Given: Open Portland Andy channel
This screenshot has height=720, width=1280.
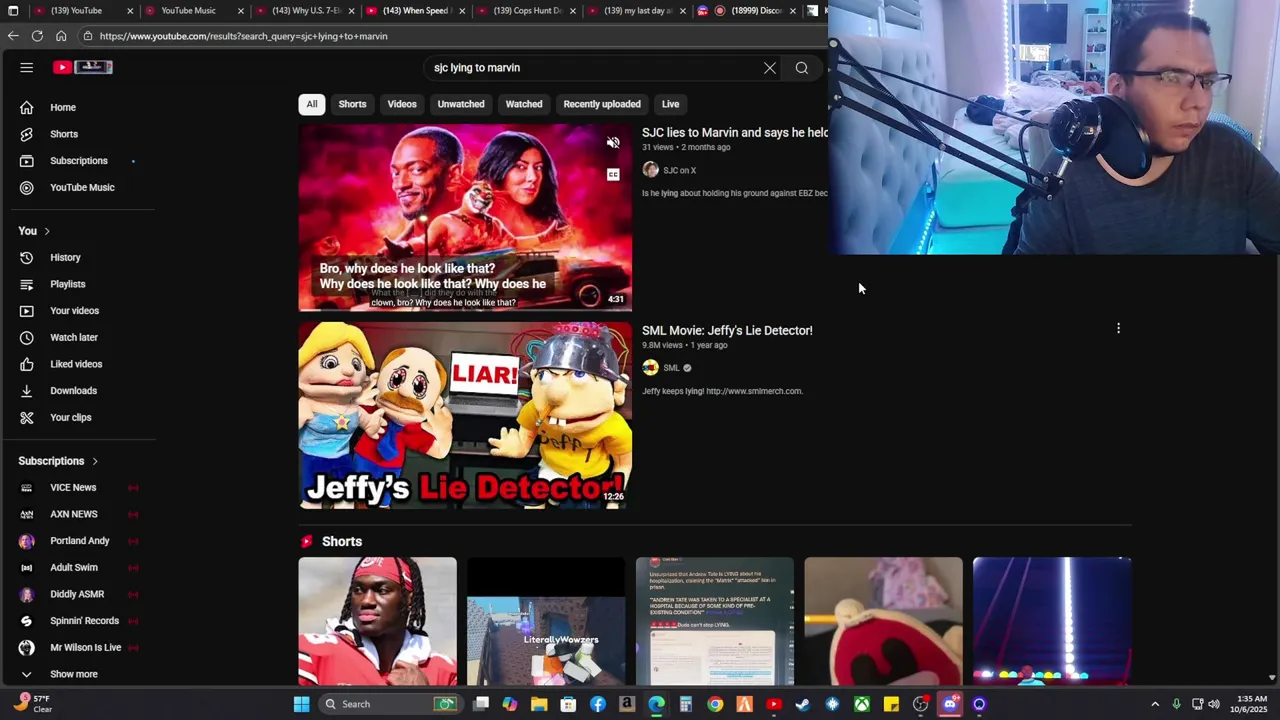Looking at the screenshot, I should click(82, 541).
